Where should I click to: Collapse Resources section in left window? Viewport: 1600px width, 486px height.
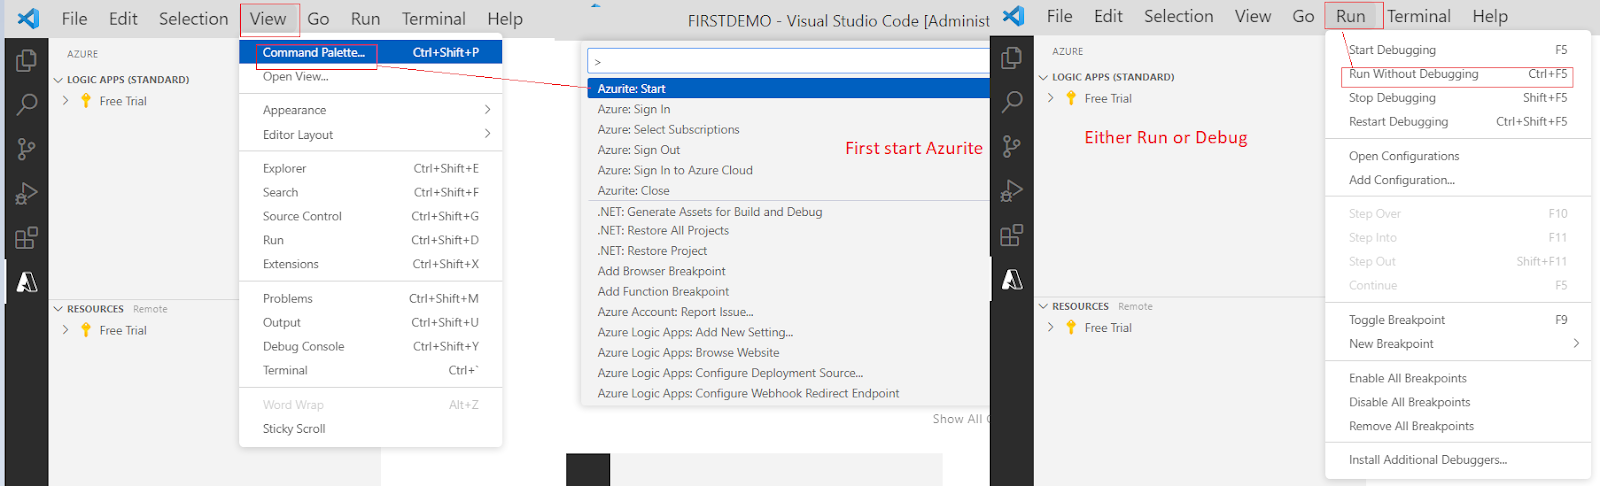pyautogui.click(x=58, y=309)
